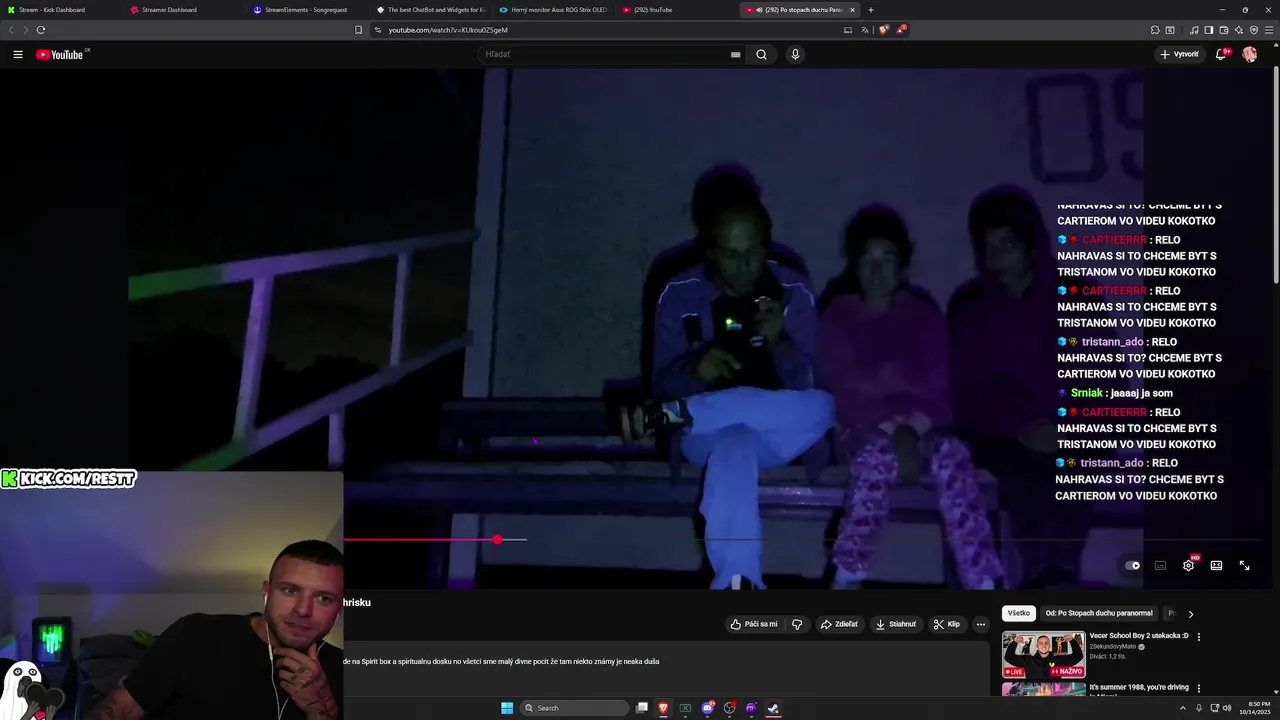Bookmark this page in the address bar

359,30
